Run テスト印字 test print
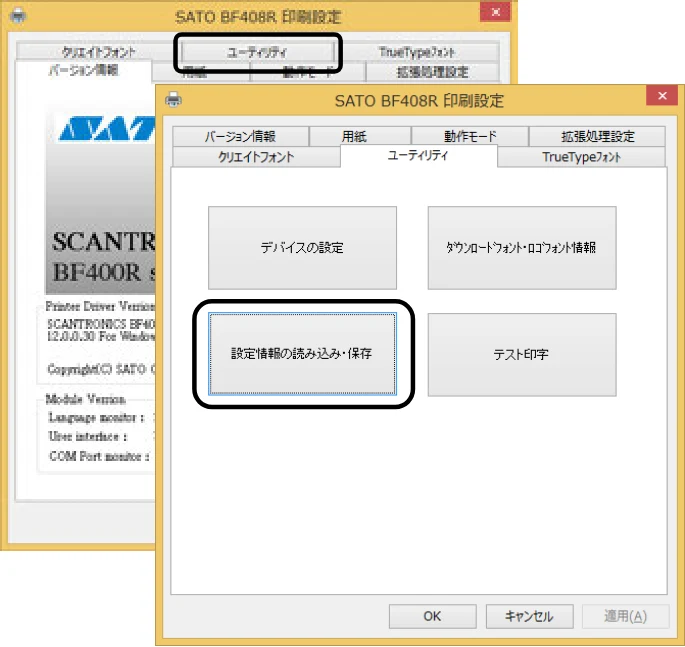Screen dimensions: 685x647 pos(522,354)
